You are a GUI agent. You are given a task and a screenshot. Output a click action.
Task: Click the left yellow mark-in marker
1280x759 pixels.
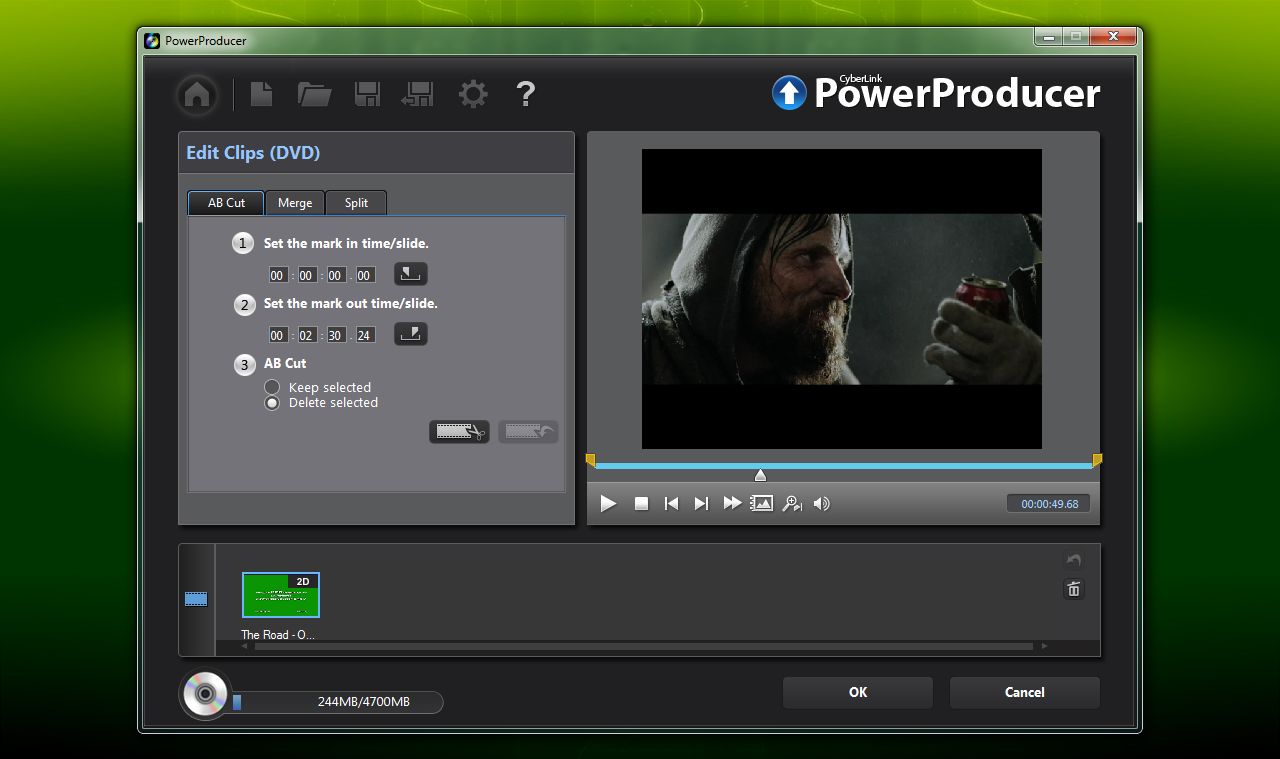click(x=590, y=460)
